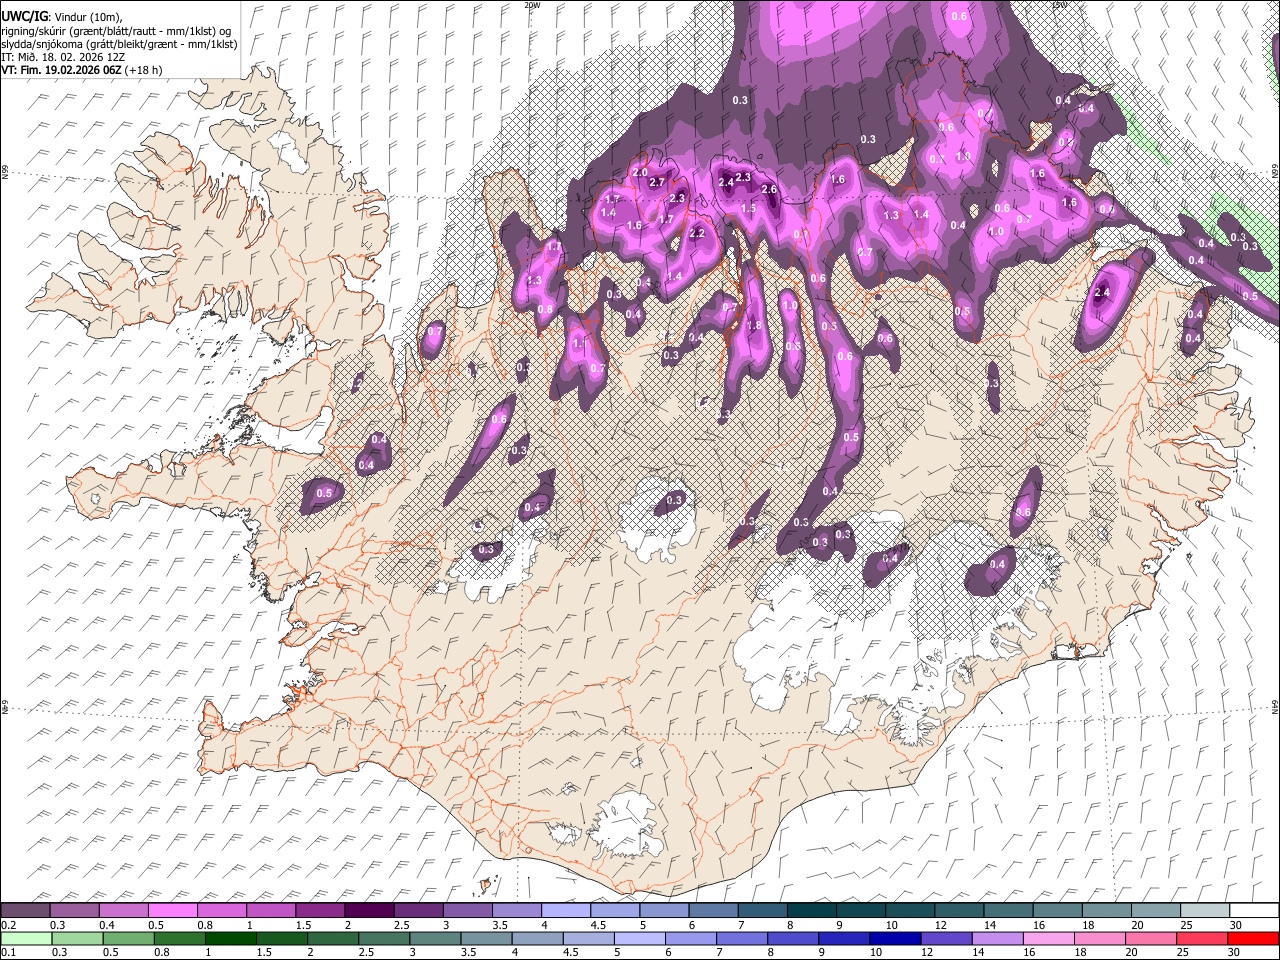Select the 0.3 swatch in the purple snow scale
The width and height of the screenshot is (1280, 960).
pos(74,910)
